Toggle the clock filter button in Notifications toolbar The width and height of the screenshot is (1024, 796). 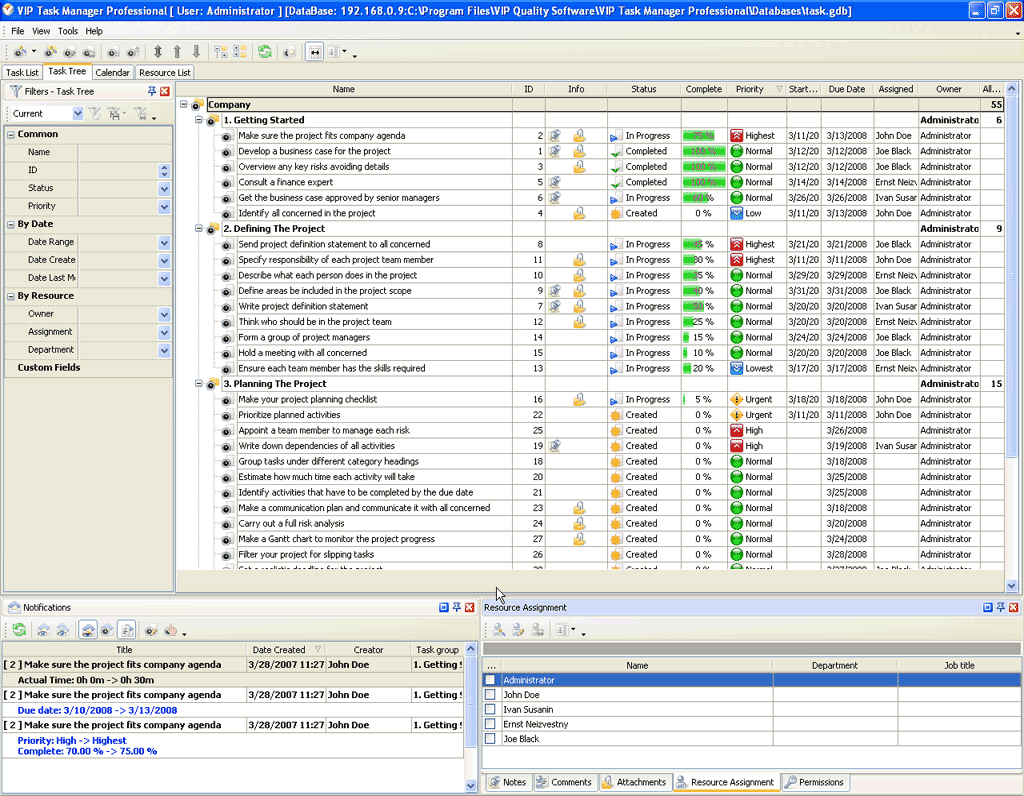pos(107,630)
